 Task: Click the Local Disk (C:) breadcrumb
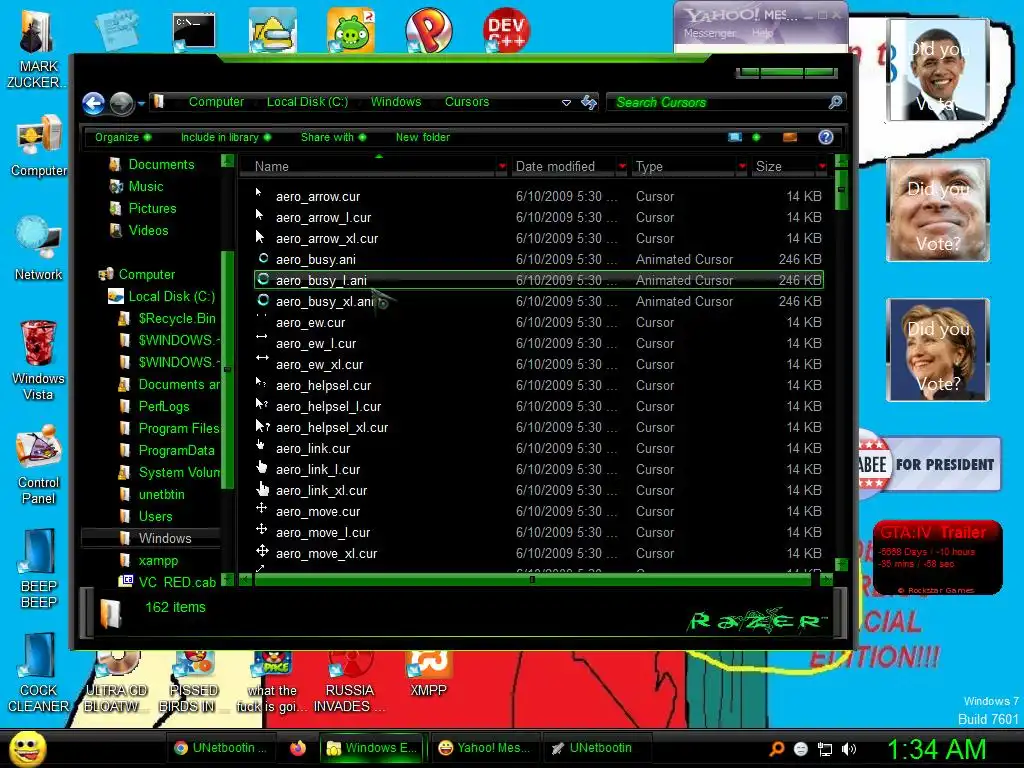[307, 102]
